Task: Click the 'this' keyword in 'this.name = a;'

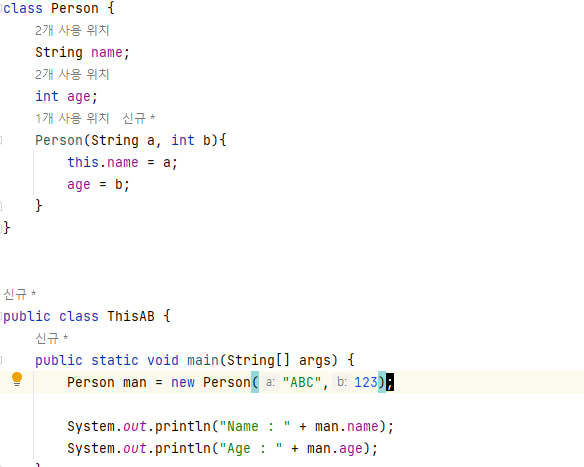Action: (x=83, y=162)
